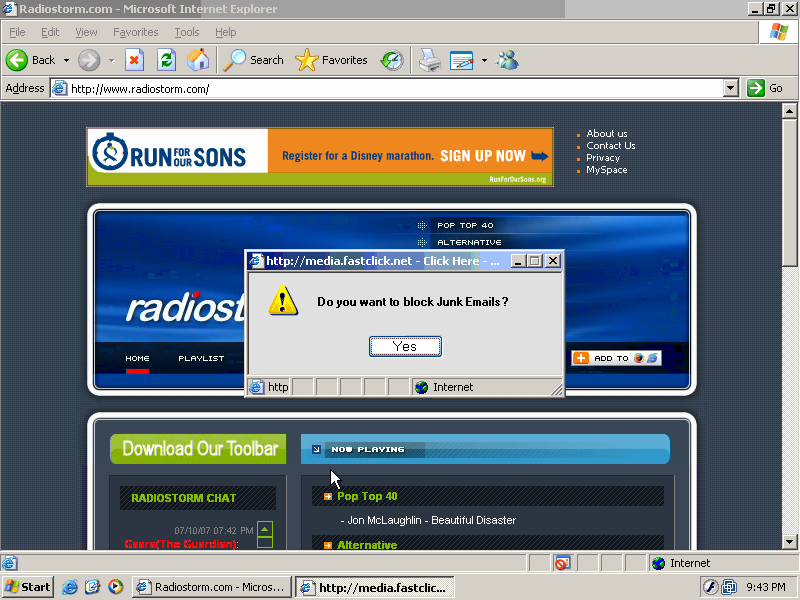Viewport: 800px width, 600px height.
Task: Switch to the Radiostorm.com taskbar window
Action: tap(212, 587)
